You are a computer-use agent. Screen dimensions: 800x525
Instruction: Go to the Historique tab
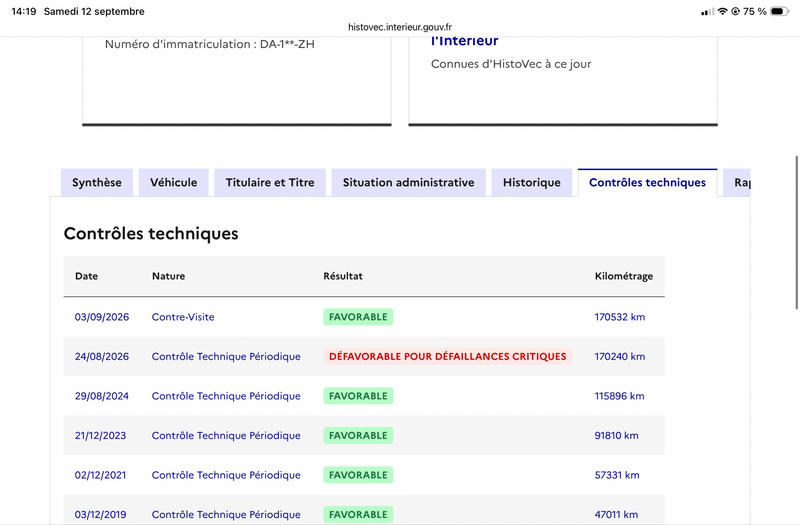point(532,183)
